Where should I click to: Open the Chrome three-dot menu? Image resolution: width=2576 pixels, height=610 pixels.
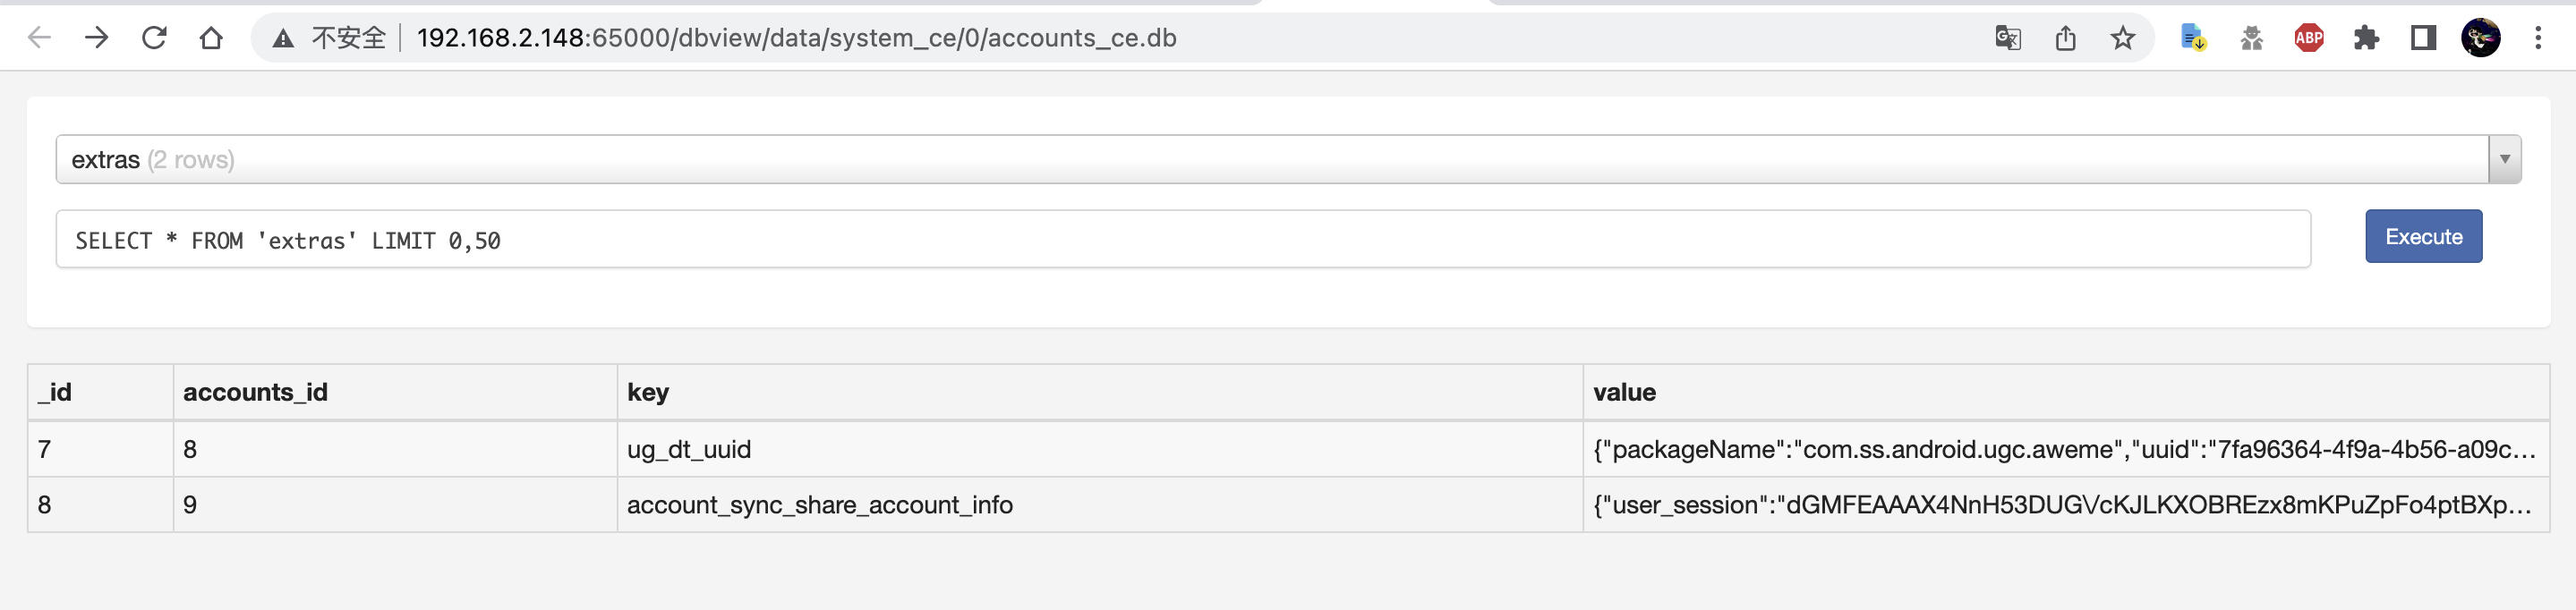click(2538, 38)
